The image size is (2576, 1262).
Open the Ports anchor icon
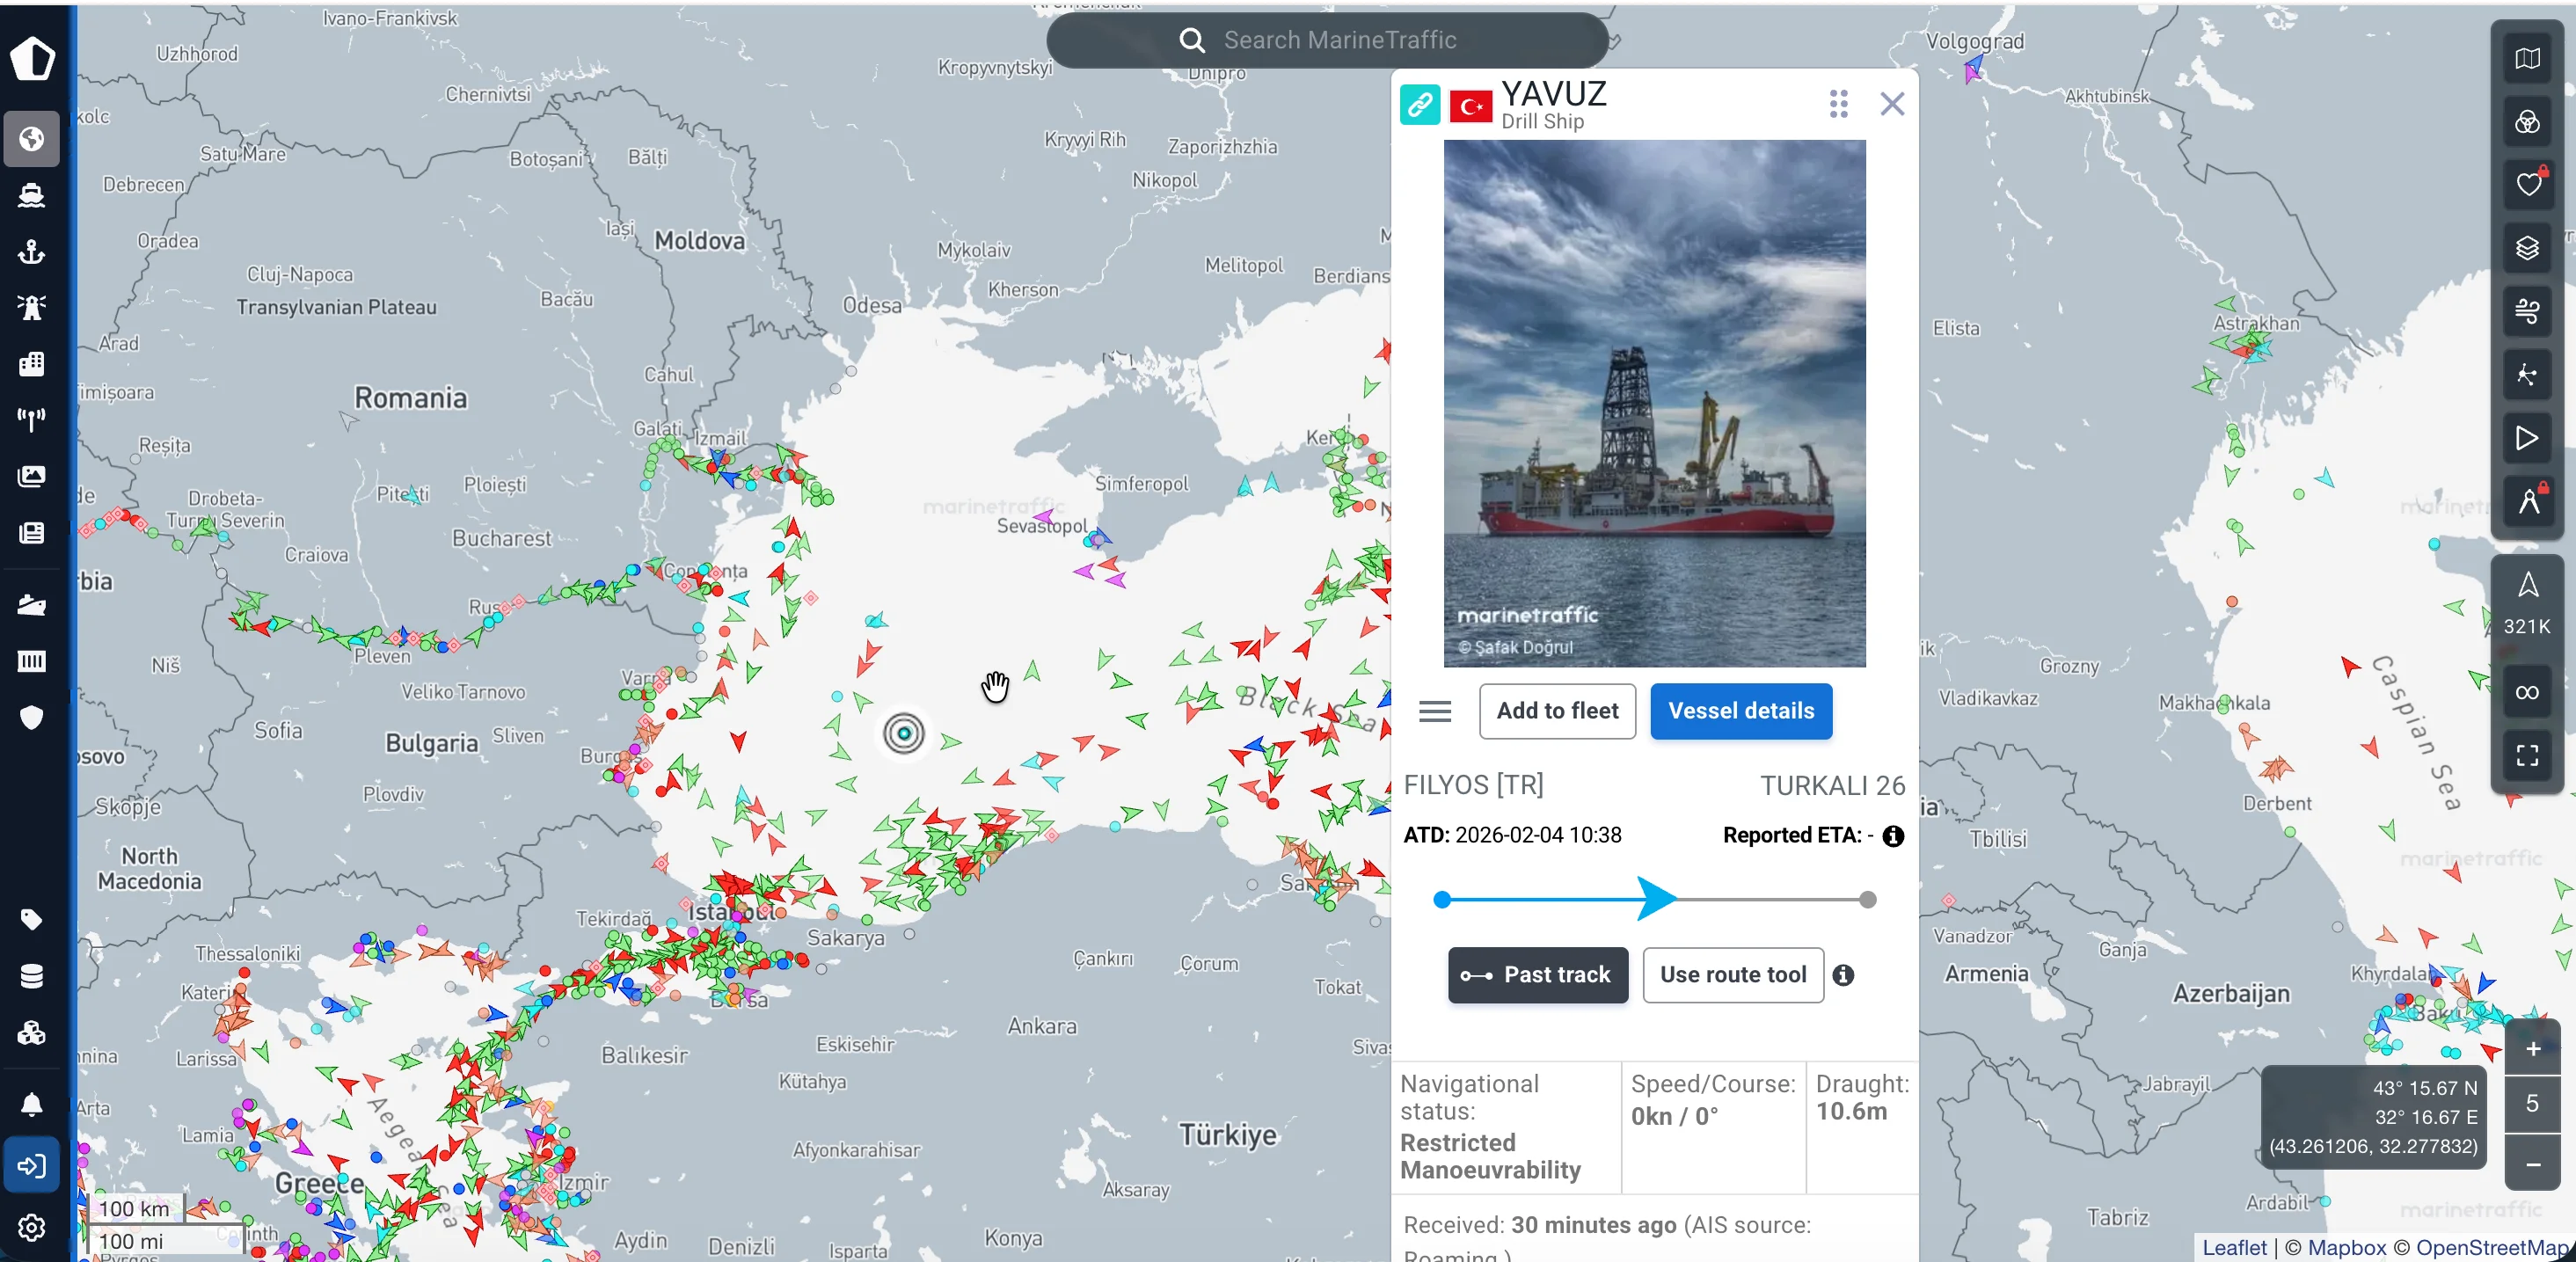click(32, 251)
